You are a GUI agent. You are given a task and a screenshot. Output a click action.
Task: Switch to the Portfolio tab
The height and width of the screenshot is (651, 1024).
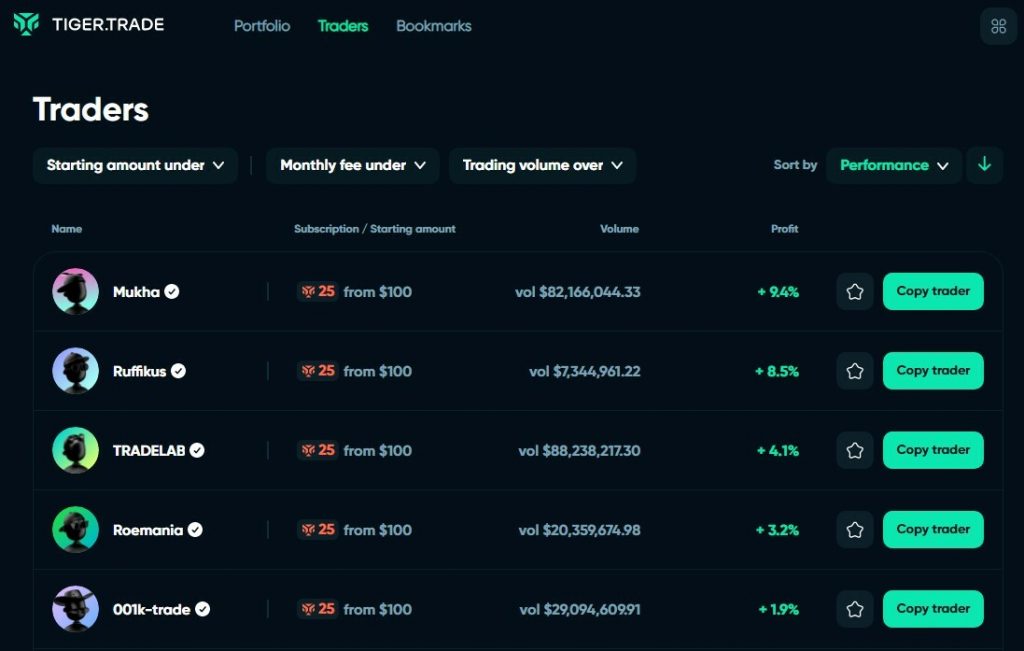point(262,26)
